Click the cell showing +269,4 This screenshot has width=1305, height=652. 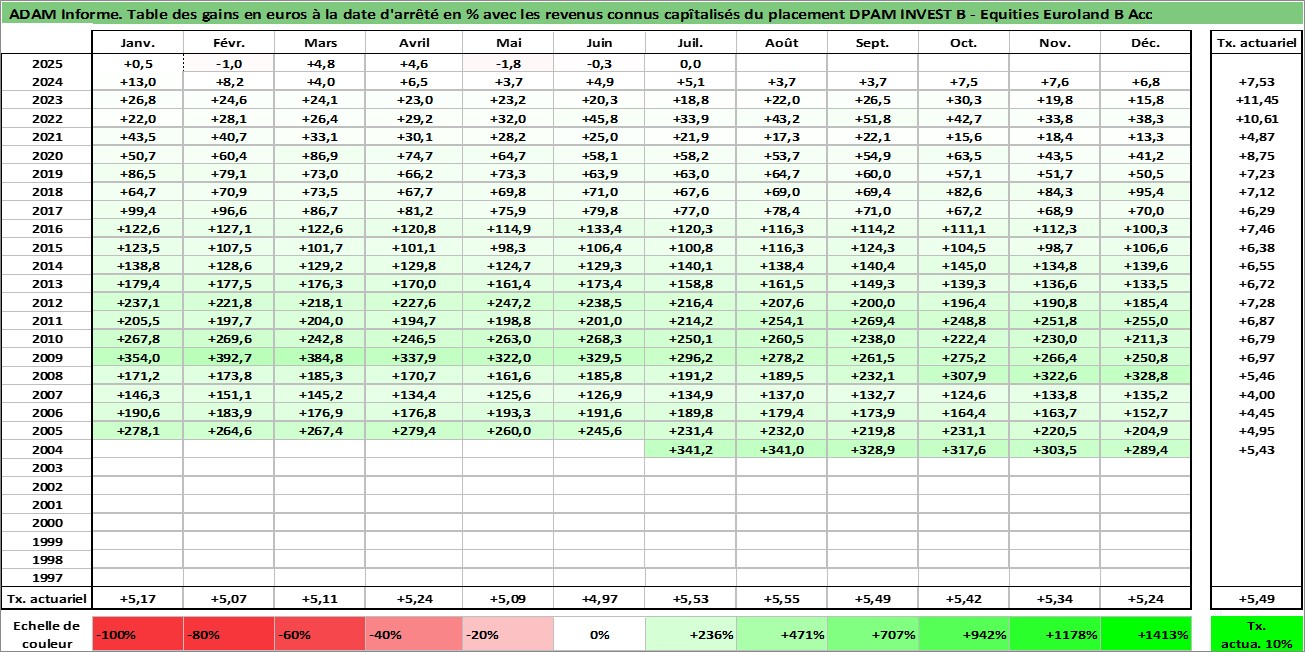click(872, 321)
